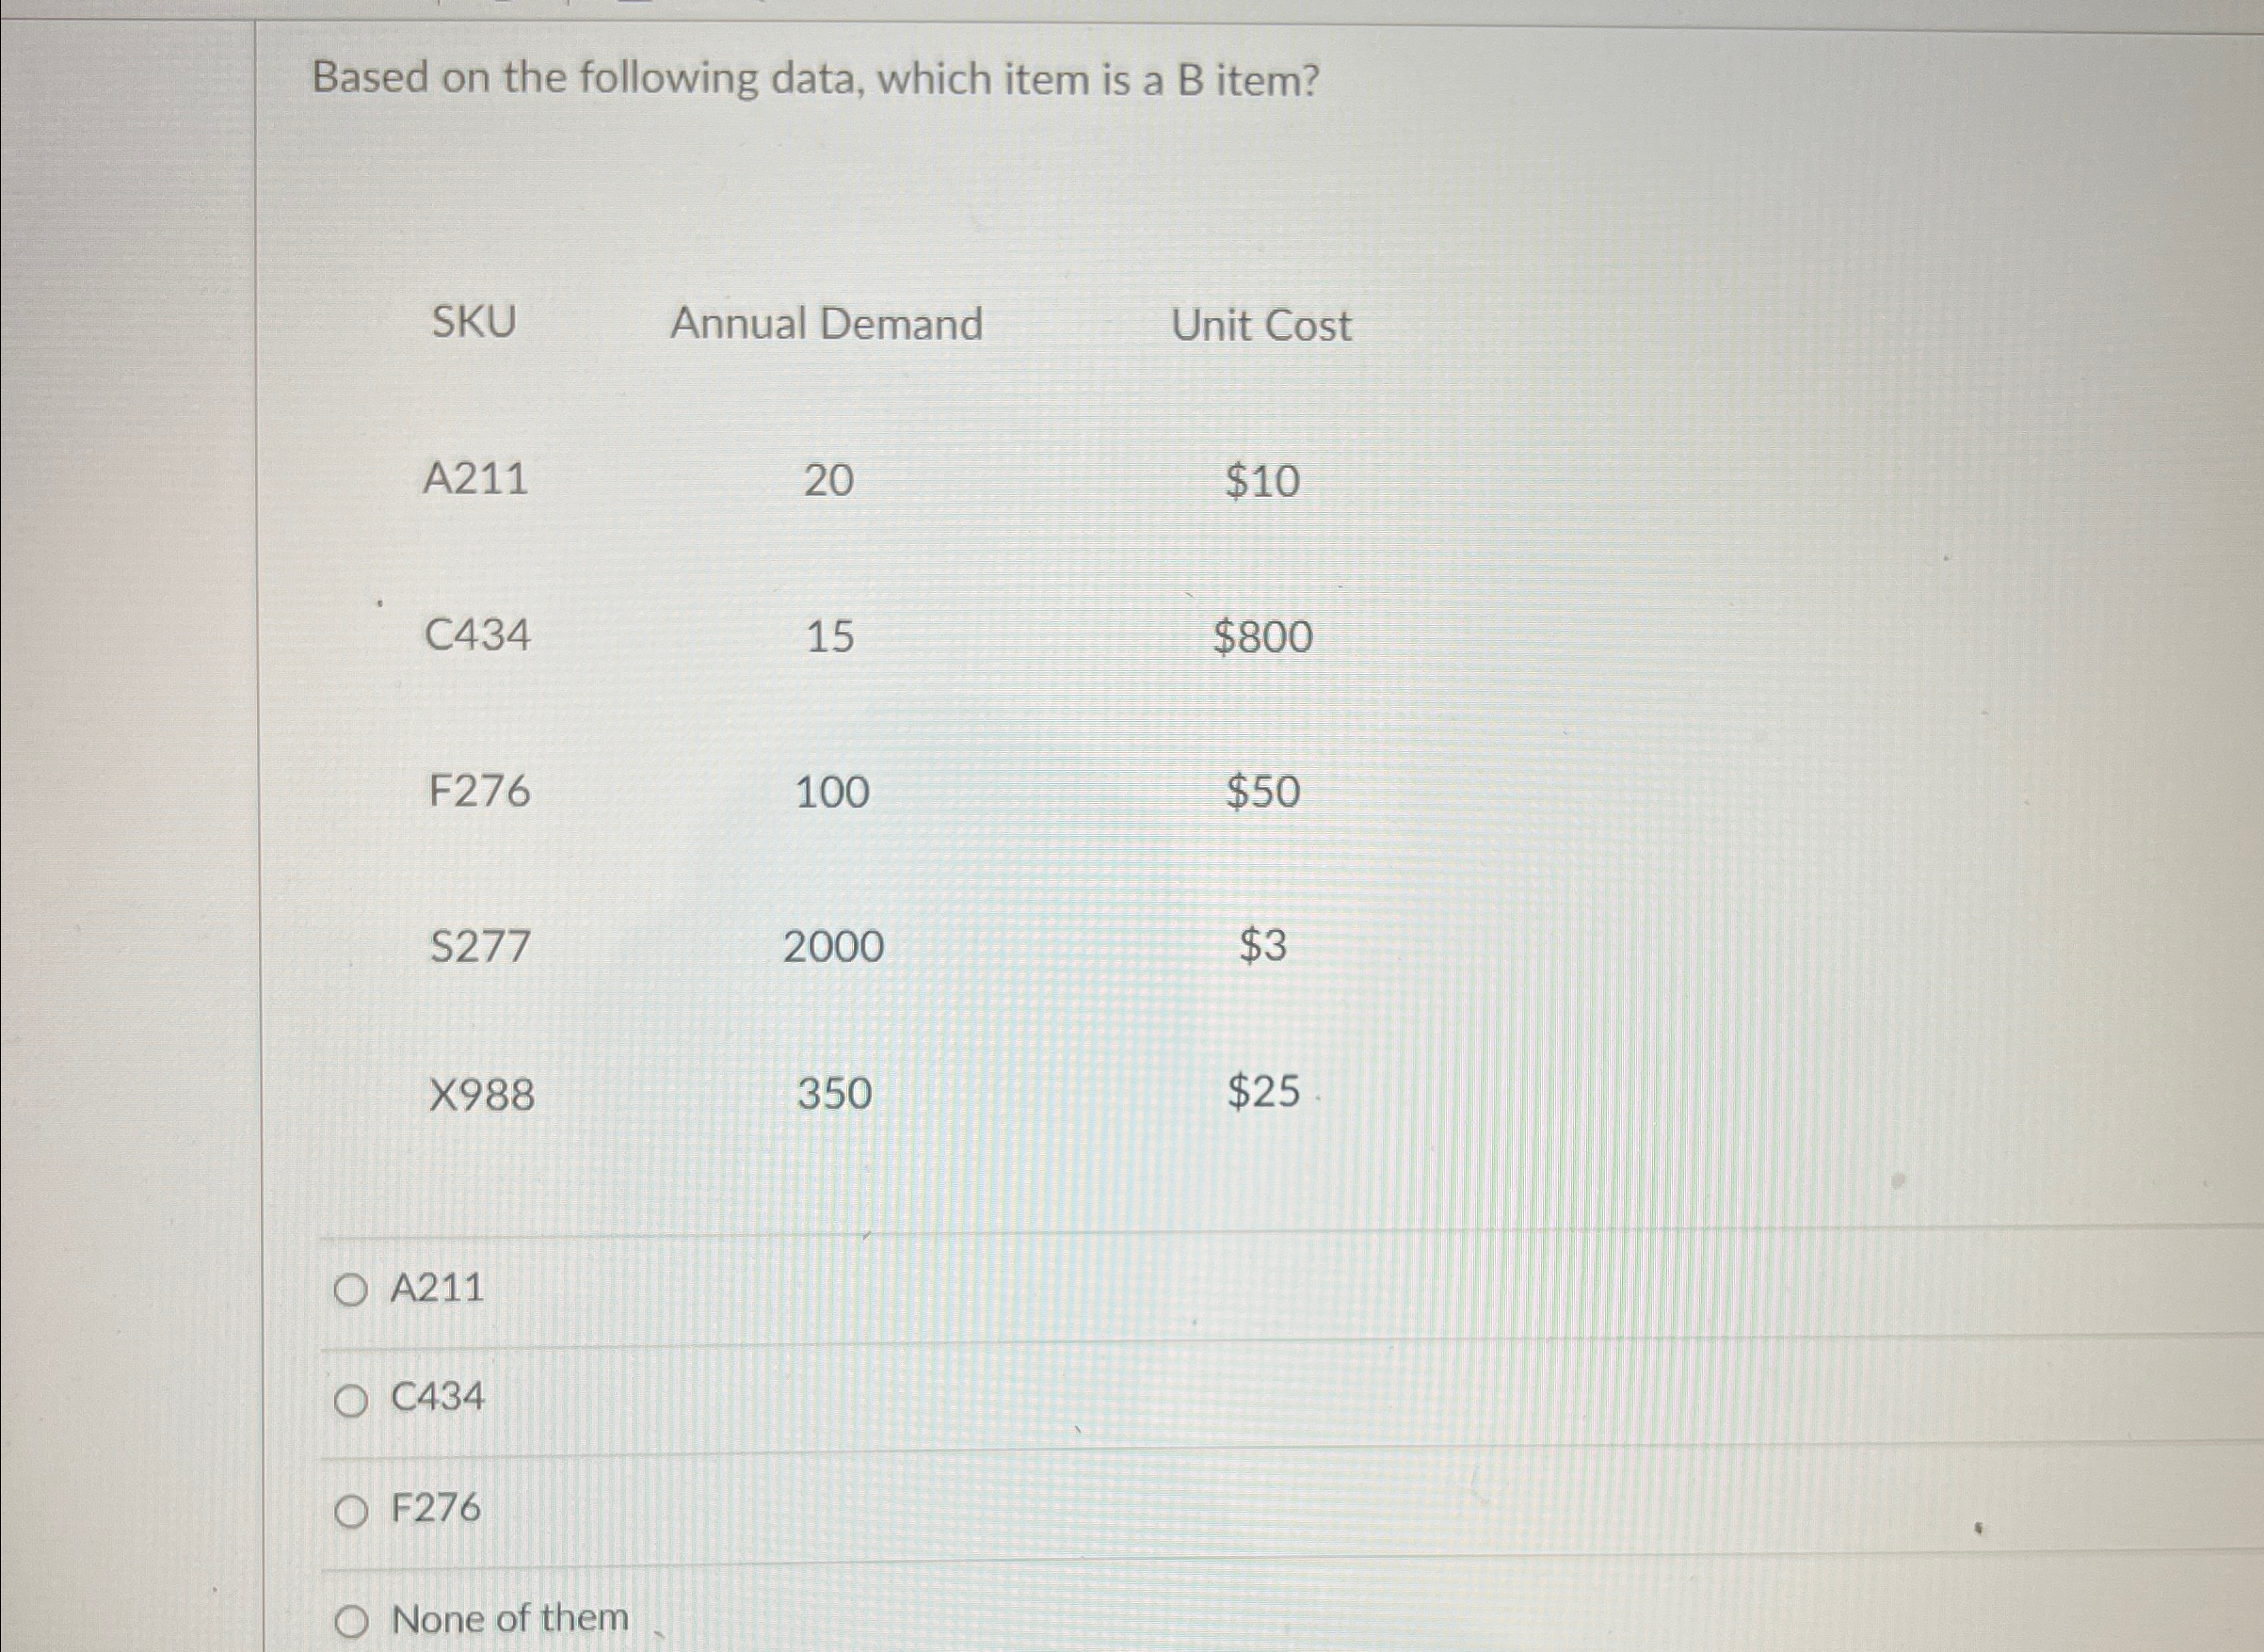Click the SKU column header
2264x1652 pixels.
(473, 322)
